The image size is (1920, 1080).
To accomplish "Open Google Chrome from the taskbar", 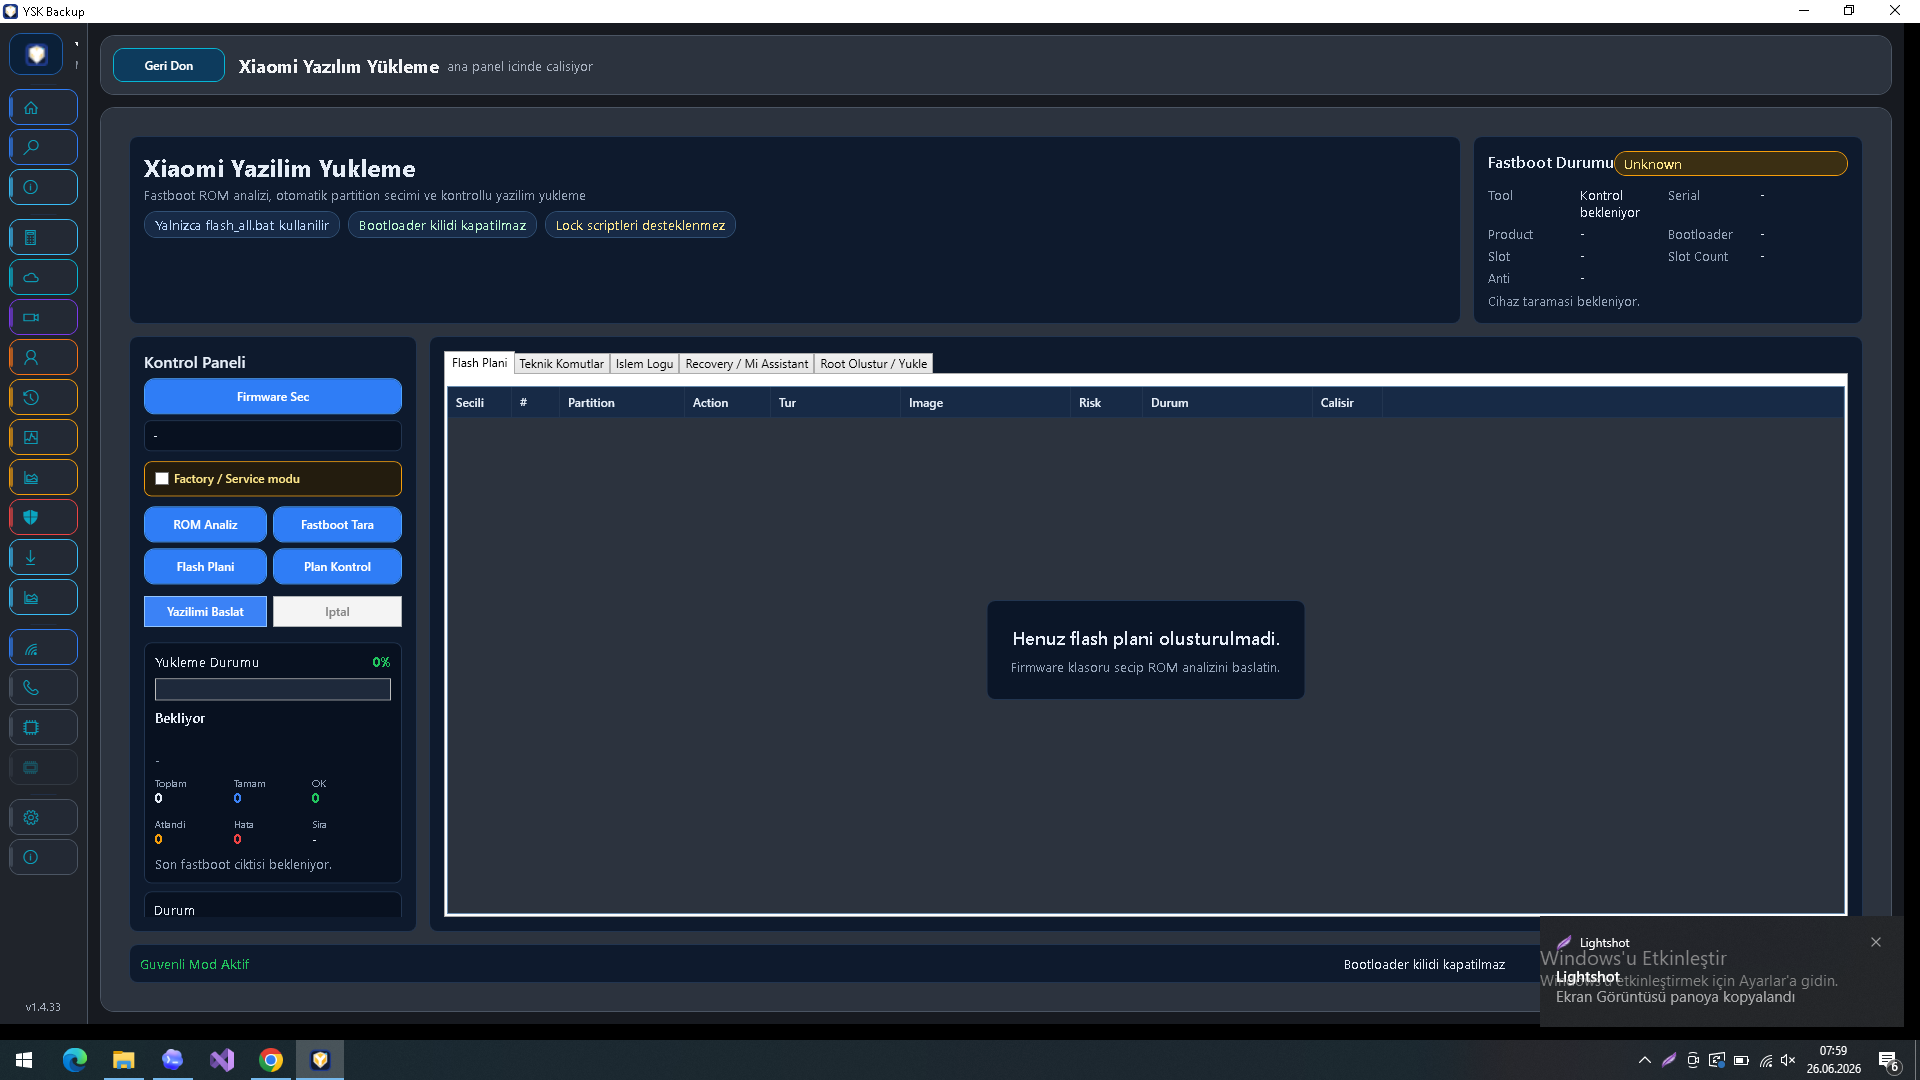I will coord(271,1060).
